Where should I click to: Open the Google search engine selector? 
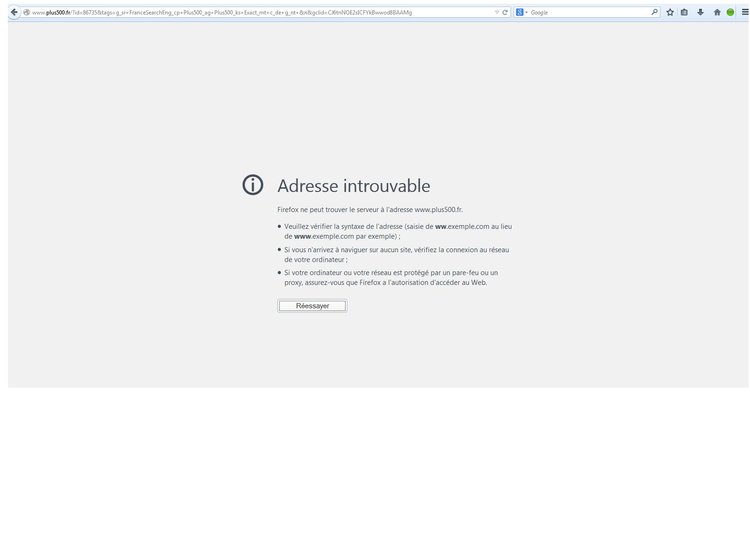pos(521,12)
